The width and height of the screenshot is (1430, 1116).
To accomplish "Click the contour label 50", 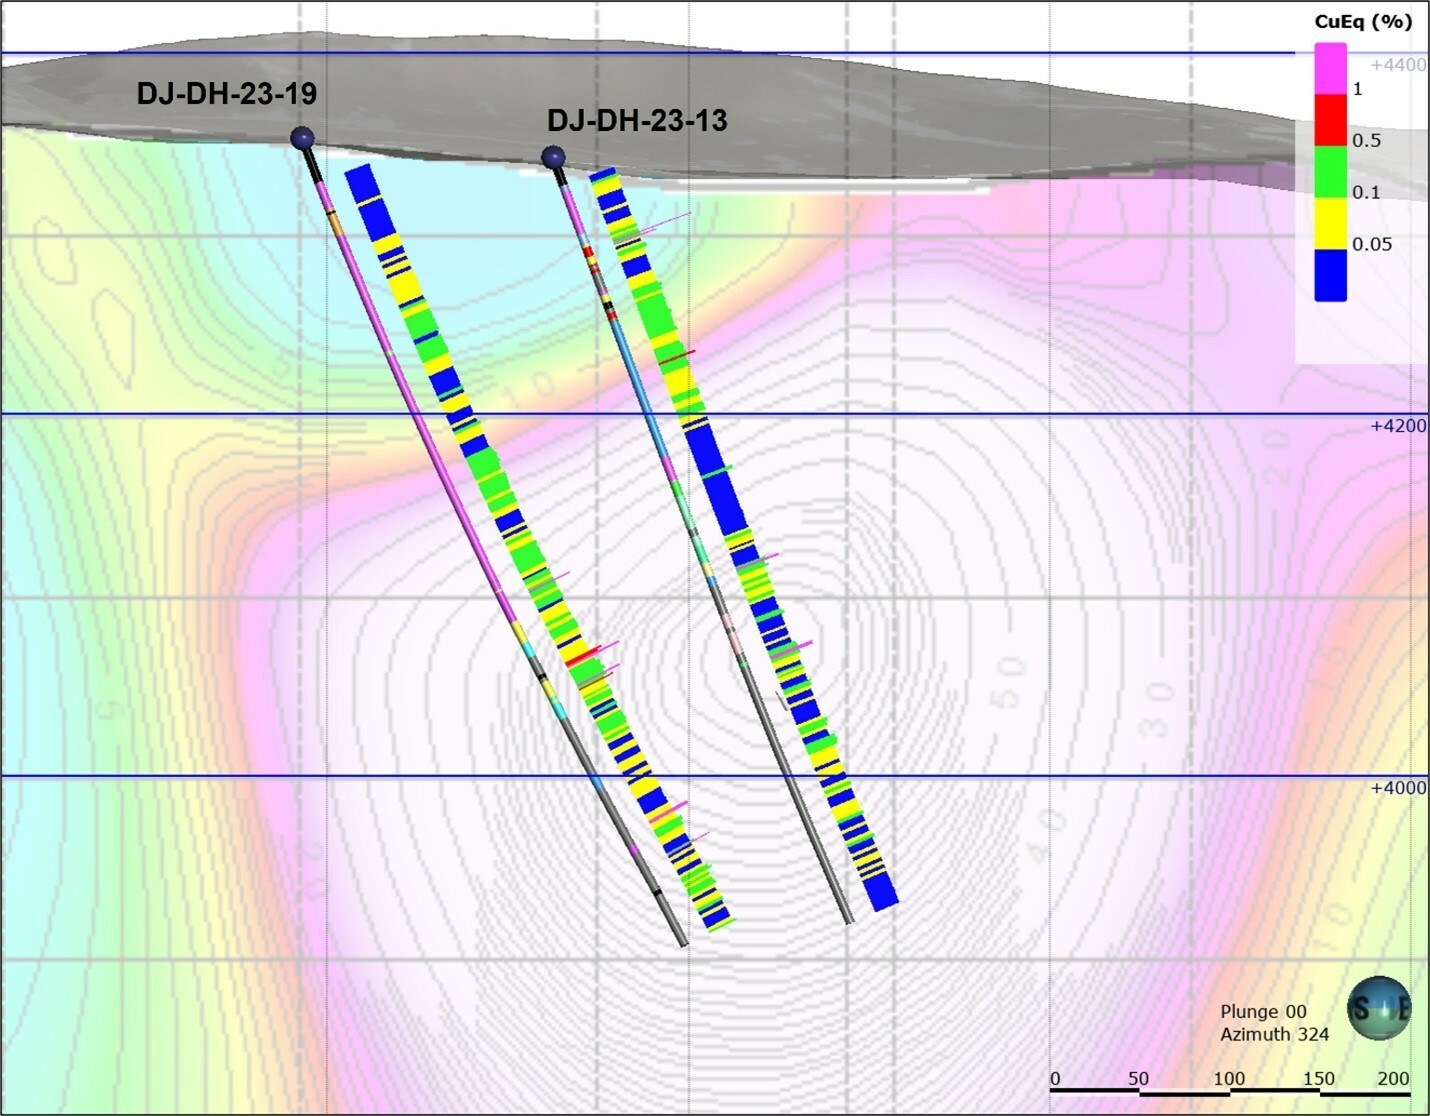I will click(x=1012, y=681).
